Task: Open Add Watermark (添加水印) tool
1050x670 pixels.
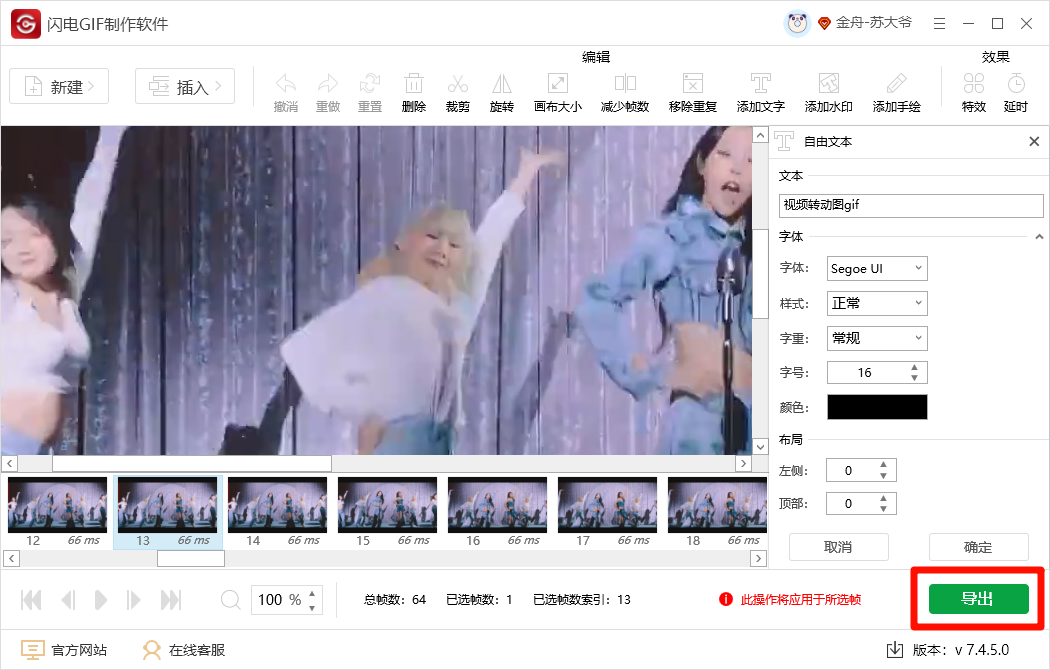Action: pyautogui.click(x=828, y=92)
